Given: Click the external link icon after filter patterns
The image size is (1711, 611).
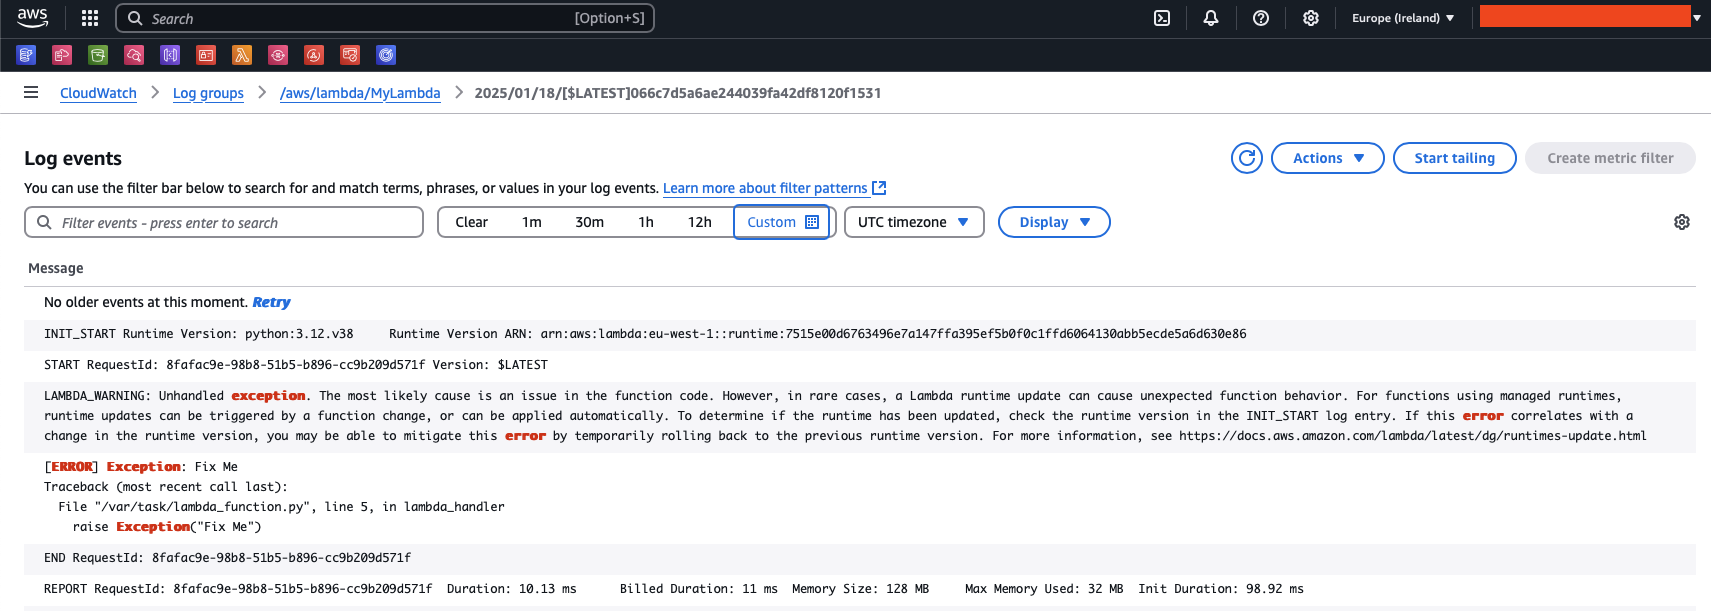Looking at the screenshot, I should (879, 188).
